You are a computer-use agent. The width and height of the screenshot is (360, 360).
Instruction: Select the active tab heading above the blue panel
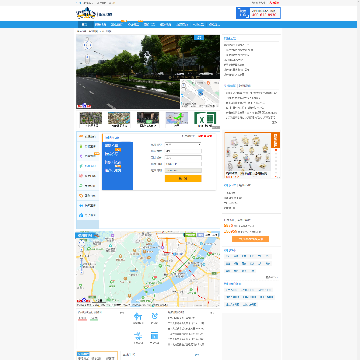point(112,138)
